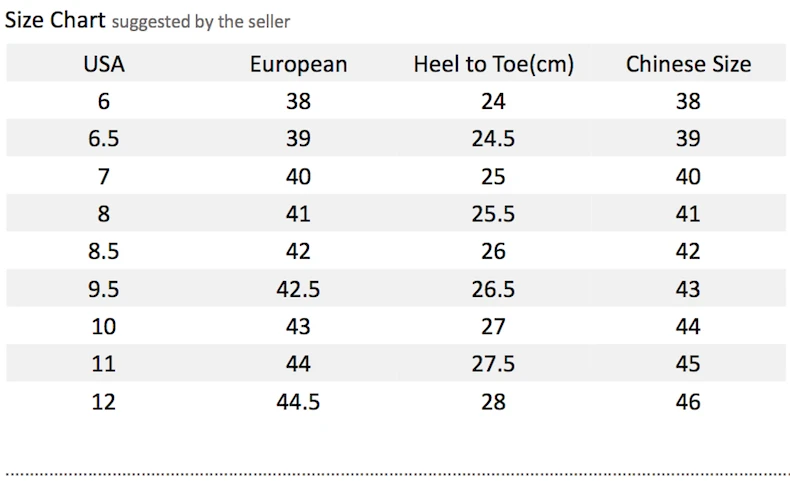Screen dimensions: 790x493
Task: Click the 27.5 heel to toe value
Action: coord(493,364)
